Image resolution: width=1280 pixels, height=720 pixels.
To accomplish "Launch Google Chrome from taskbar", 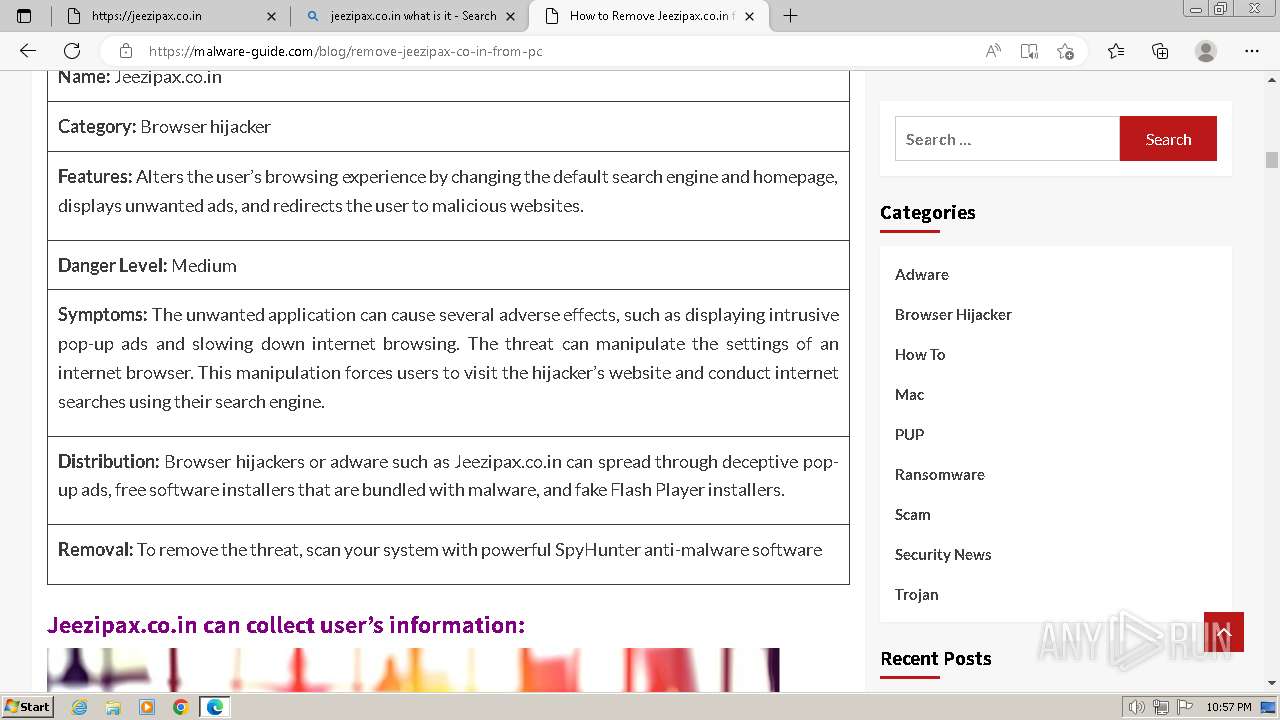I will click(181, 707).
